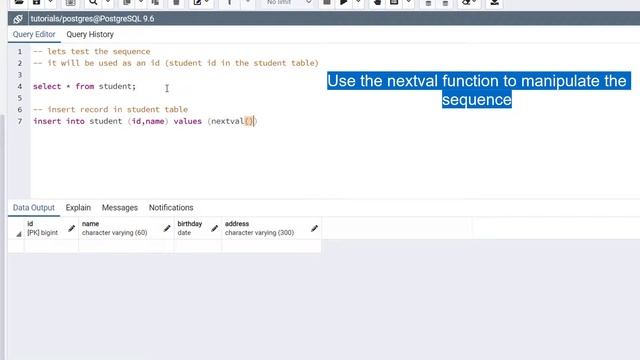Click line number 7 in the gutter
This screenshot has height=360, width=640.
tap(20, 121)
